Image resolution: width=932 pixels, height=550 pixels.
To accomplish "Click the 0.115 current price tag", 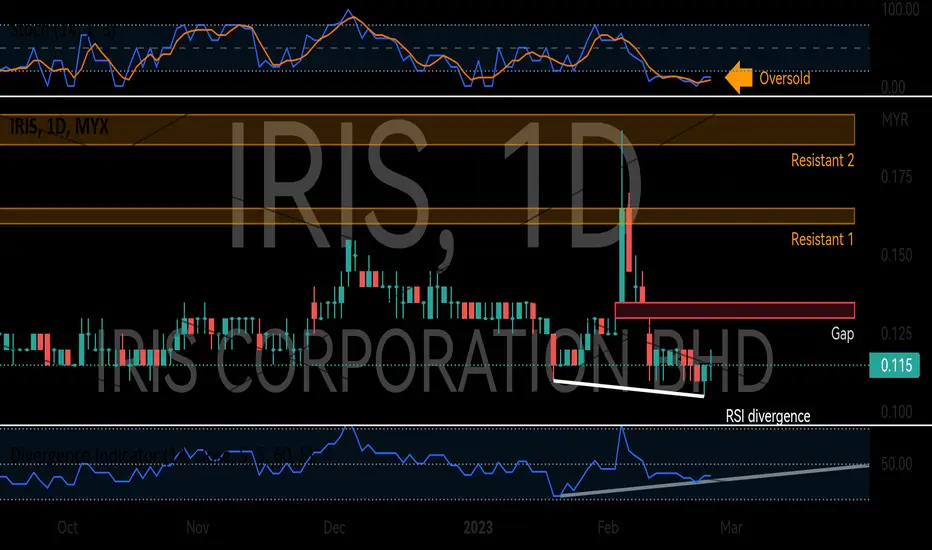I will 895,365.
